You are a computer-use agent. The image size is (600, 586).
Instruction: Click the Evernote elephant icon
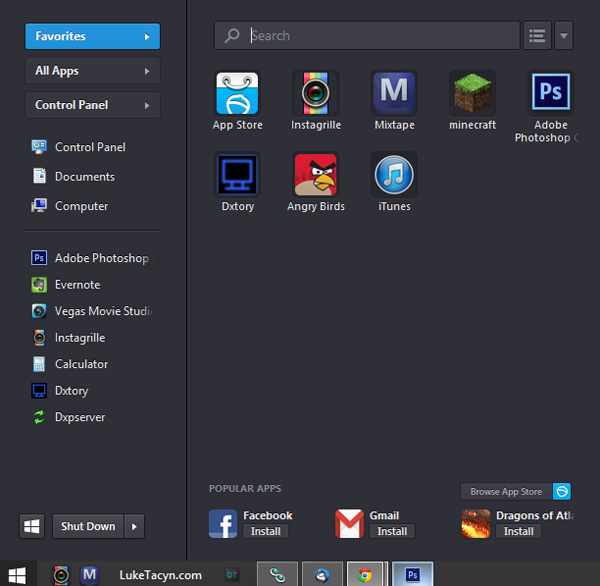pos(39,285)
